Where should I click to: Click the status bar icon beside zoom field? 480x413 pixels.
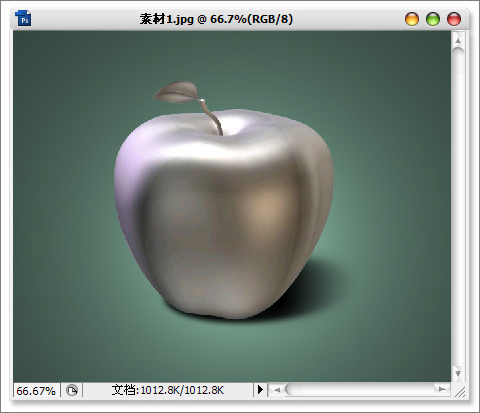pyautogui.click(x=72, y=390)
